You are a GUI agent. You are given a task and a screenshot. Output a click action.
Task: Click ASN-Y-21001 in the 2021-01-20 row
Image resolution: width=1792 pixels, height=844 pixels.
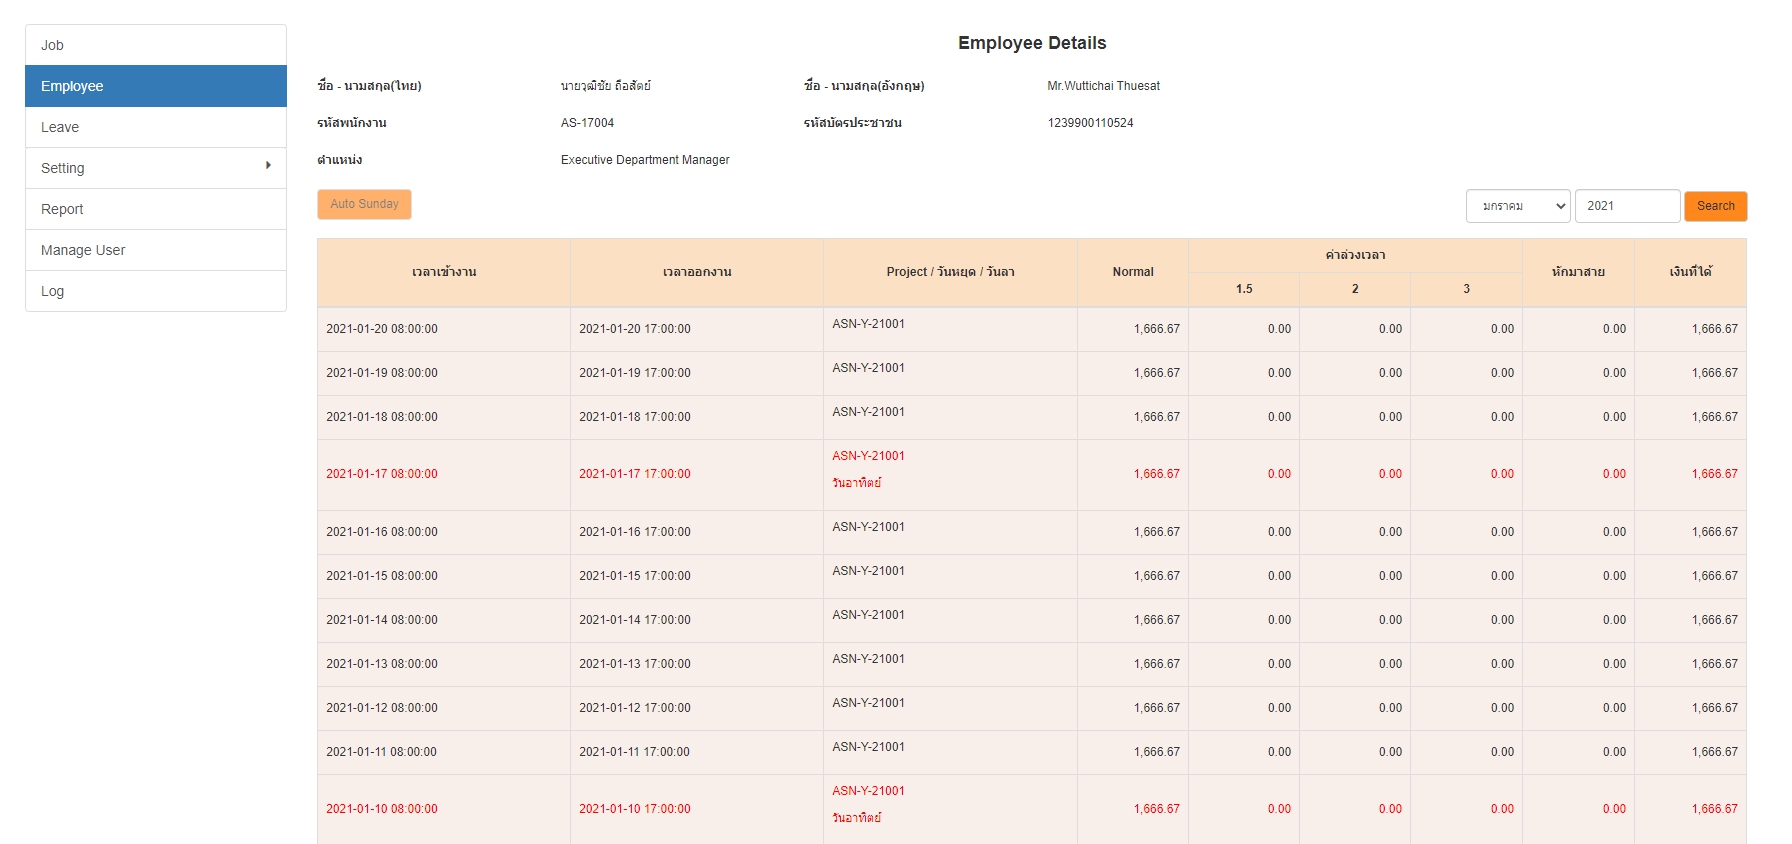[869, 324]
